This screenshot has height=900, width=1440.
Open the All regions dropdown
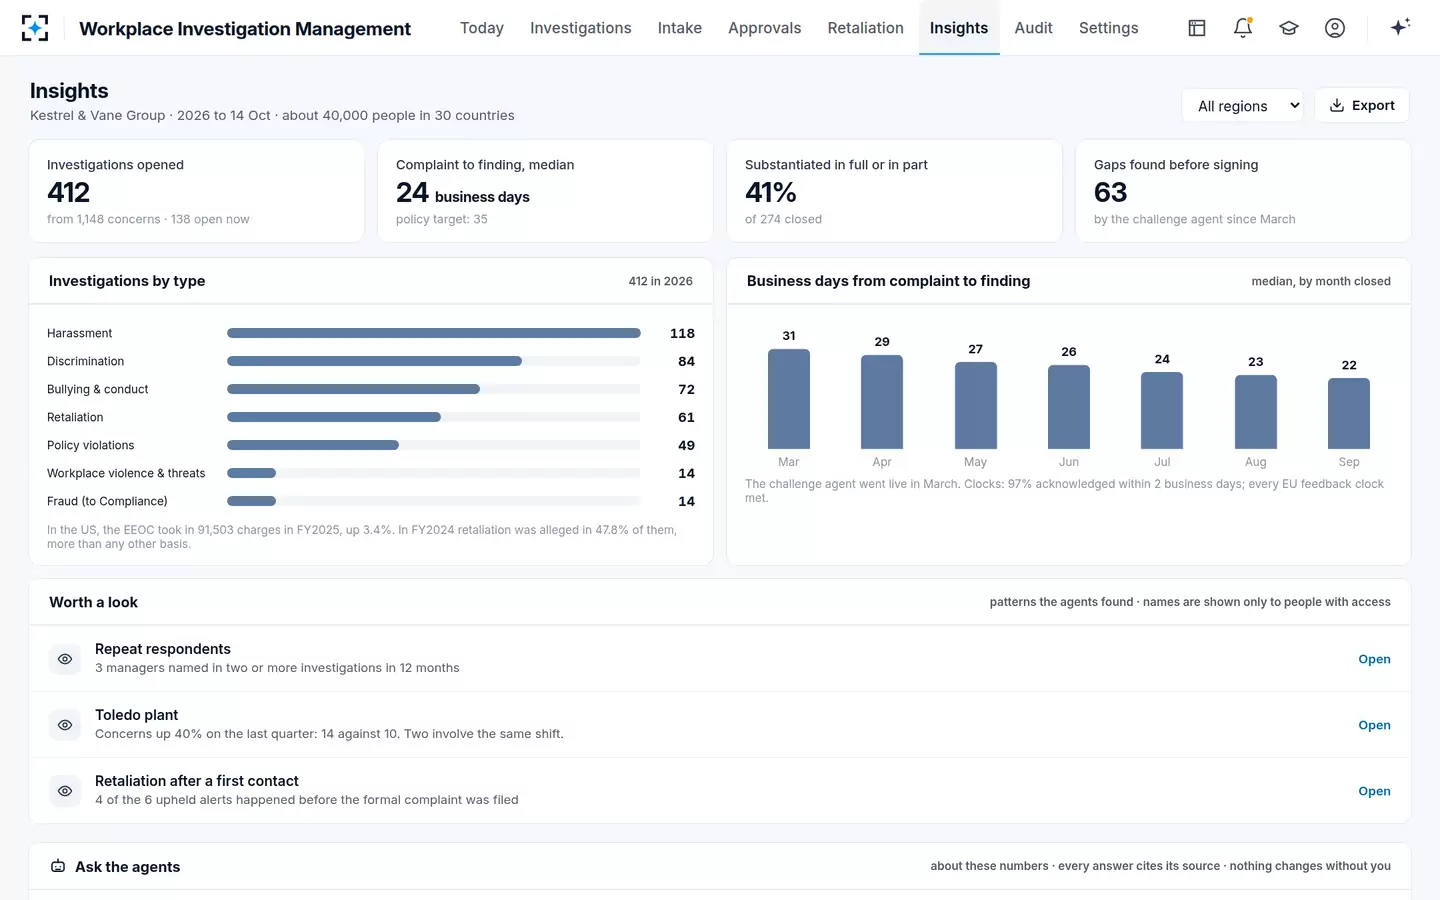(x=1242, y=105)
